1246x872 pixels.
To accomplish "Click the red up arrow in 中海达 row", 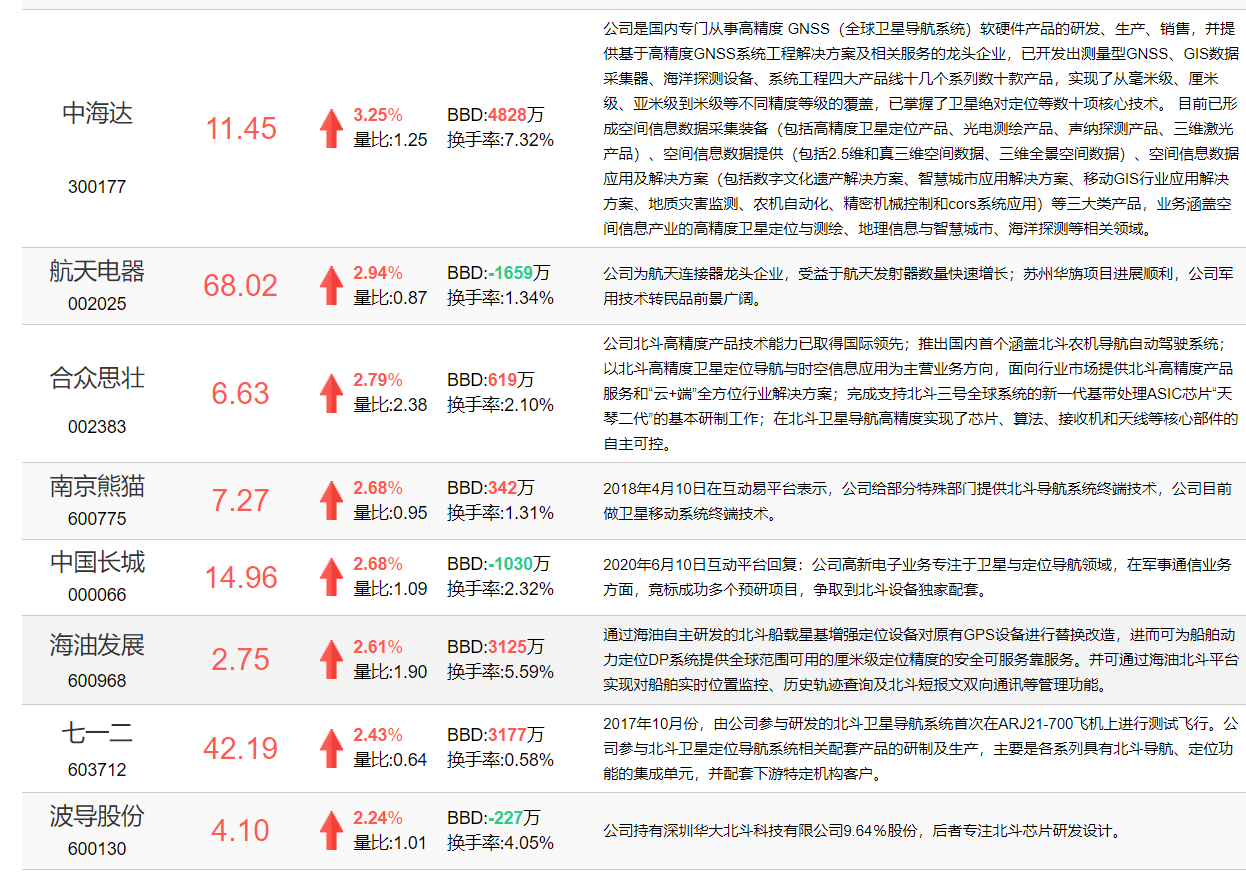I will (331, 129).
